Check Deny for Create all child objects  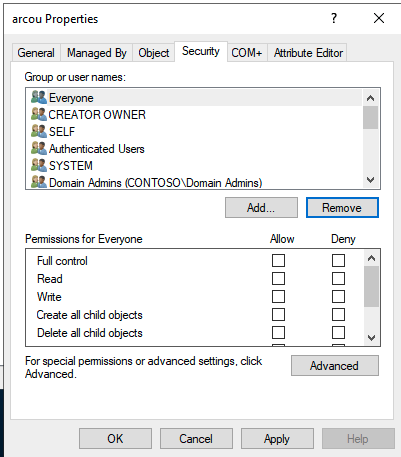click(x=338, y=314)
